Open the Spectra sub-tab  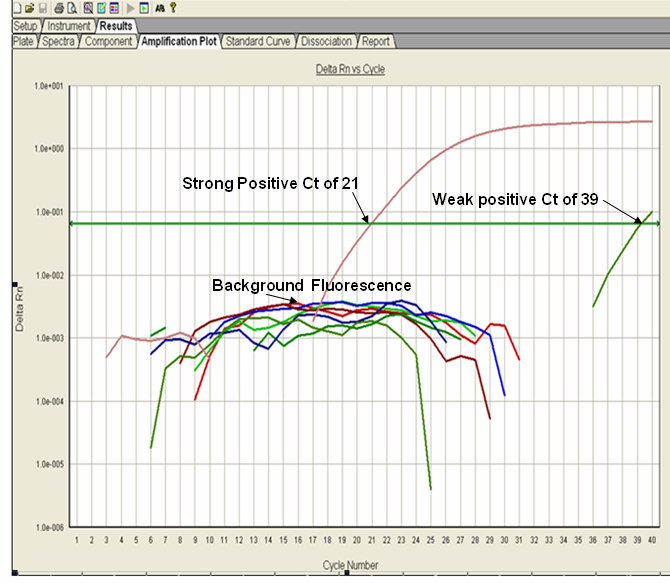59,41
